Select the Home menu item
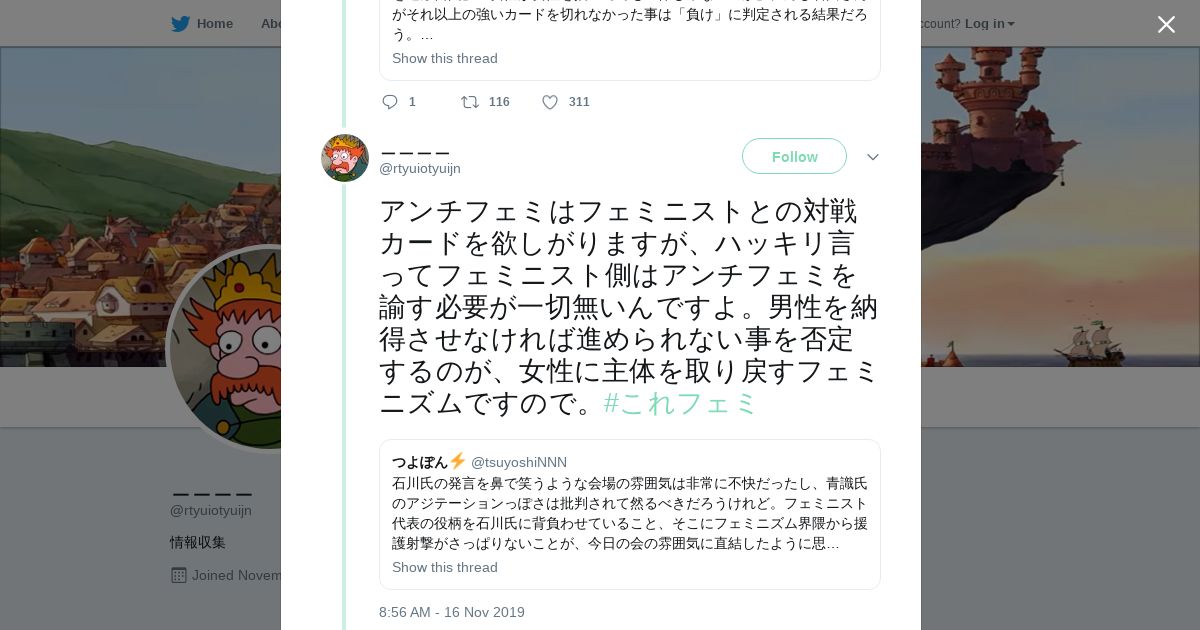Image resolution: width=1200 pixels, height=630 pixels. point(215,24)
